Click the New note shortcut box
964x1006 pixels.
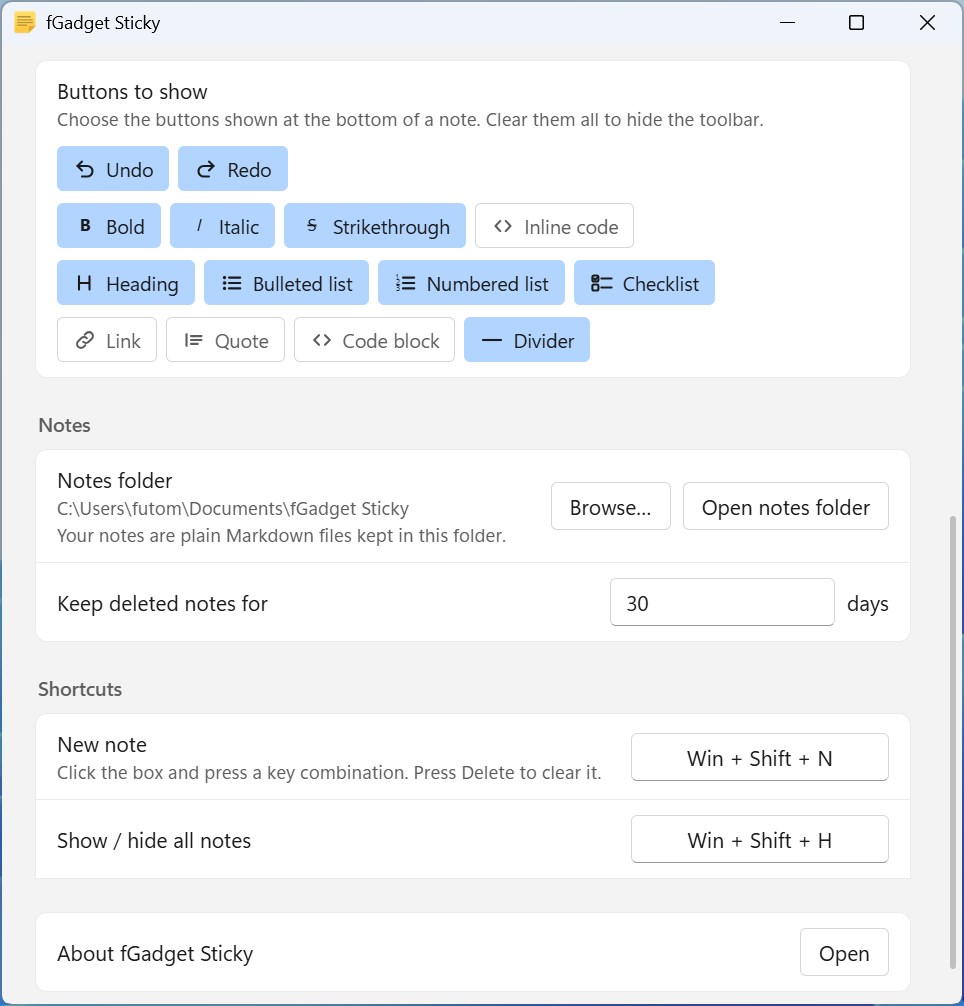click(x=759, y=758)
